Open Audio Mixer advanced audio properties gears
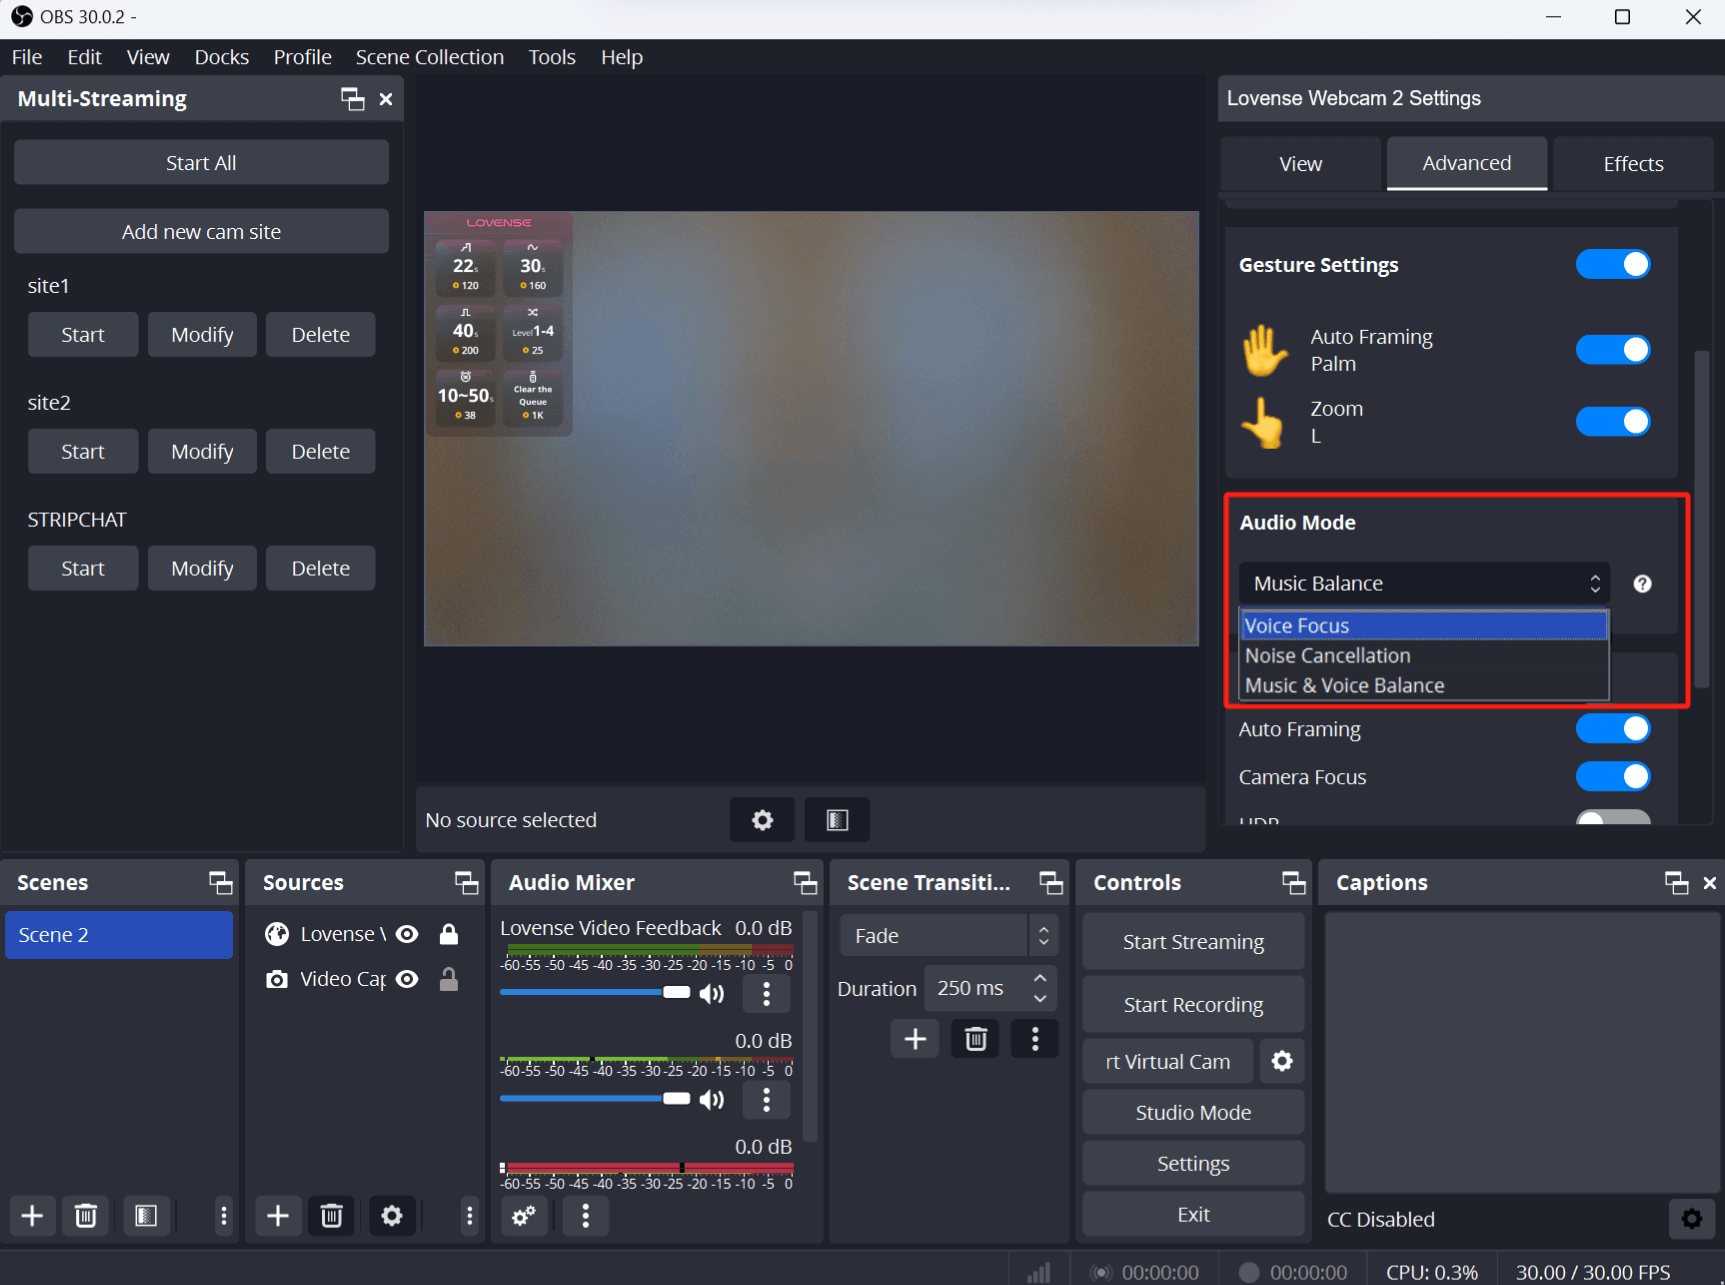1725x1285 pixels. pyautogui.click(x=523, y=1215)
